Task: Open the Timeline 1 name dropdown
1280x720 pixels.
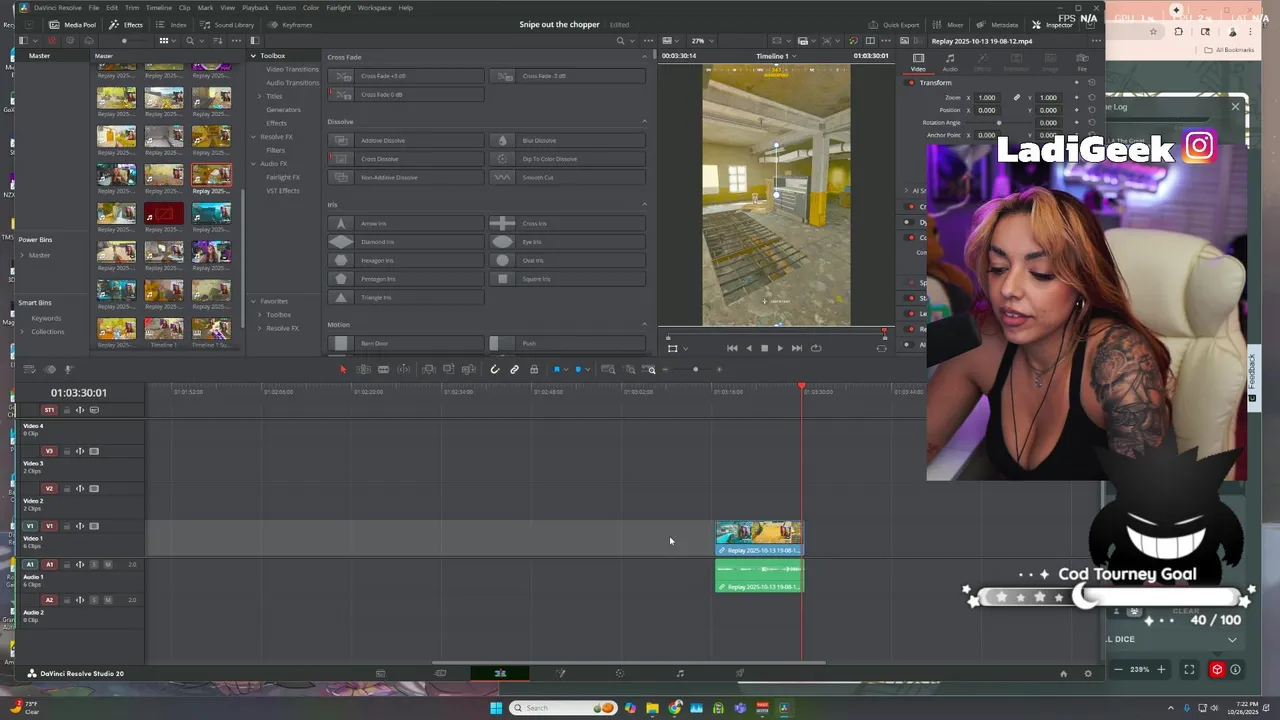Action: point(776,56)
